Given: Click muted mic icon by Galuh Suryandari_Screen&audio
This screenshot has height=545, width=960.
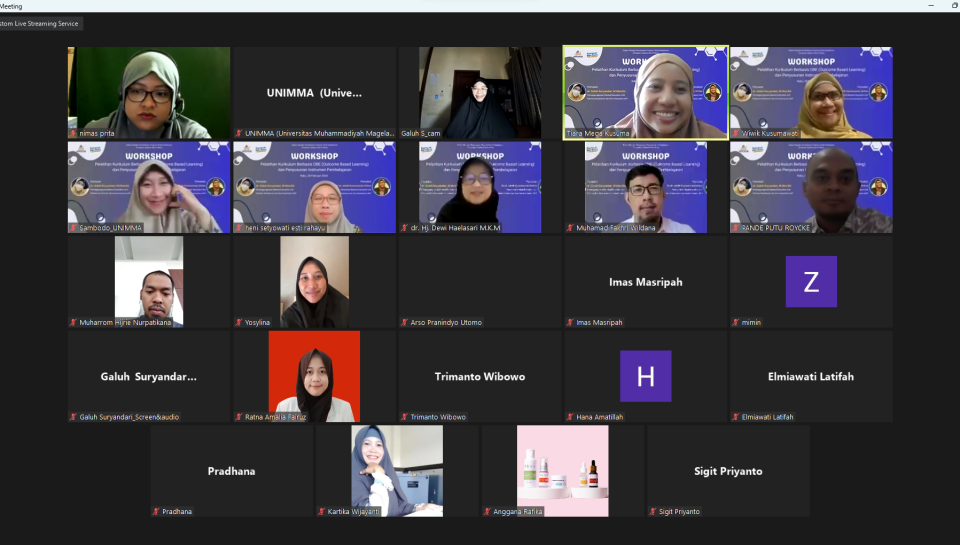Looking at the screenshot, I should click(73, 417).
